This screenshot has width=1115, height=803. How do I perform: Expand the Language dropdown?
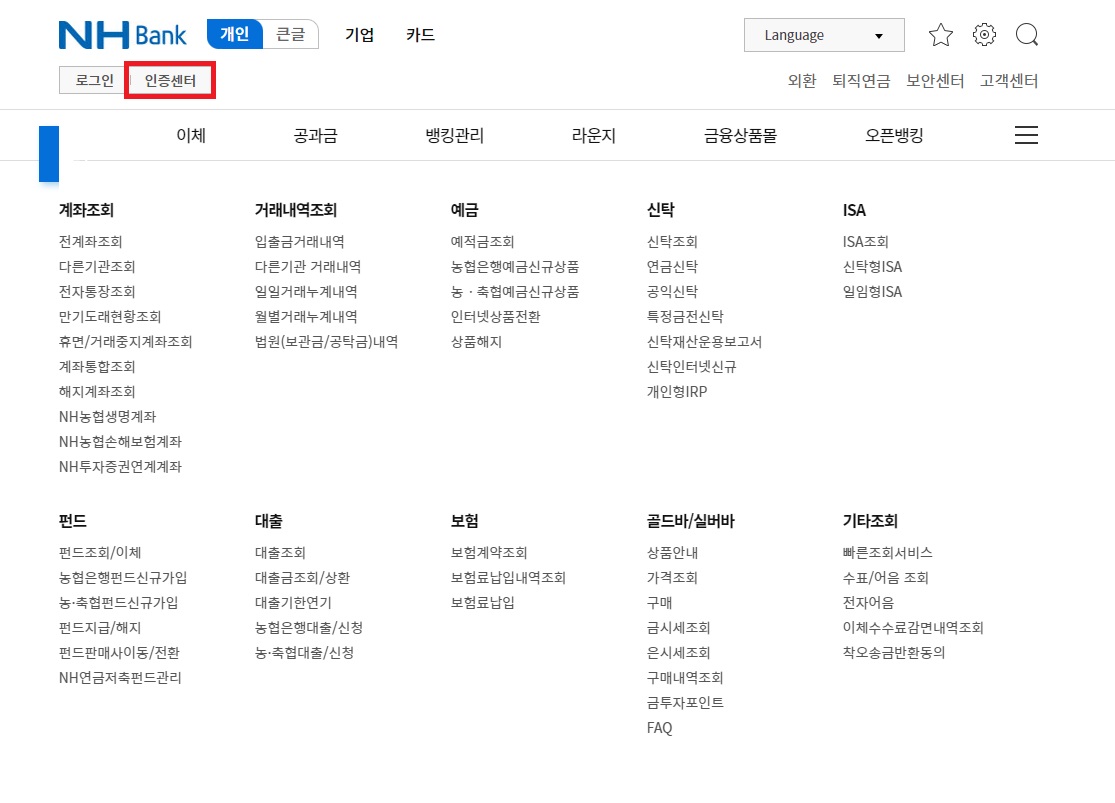[824, 35]
